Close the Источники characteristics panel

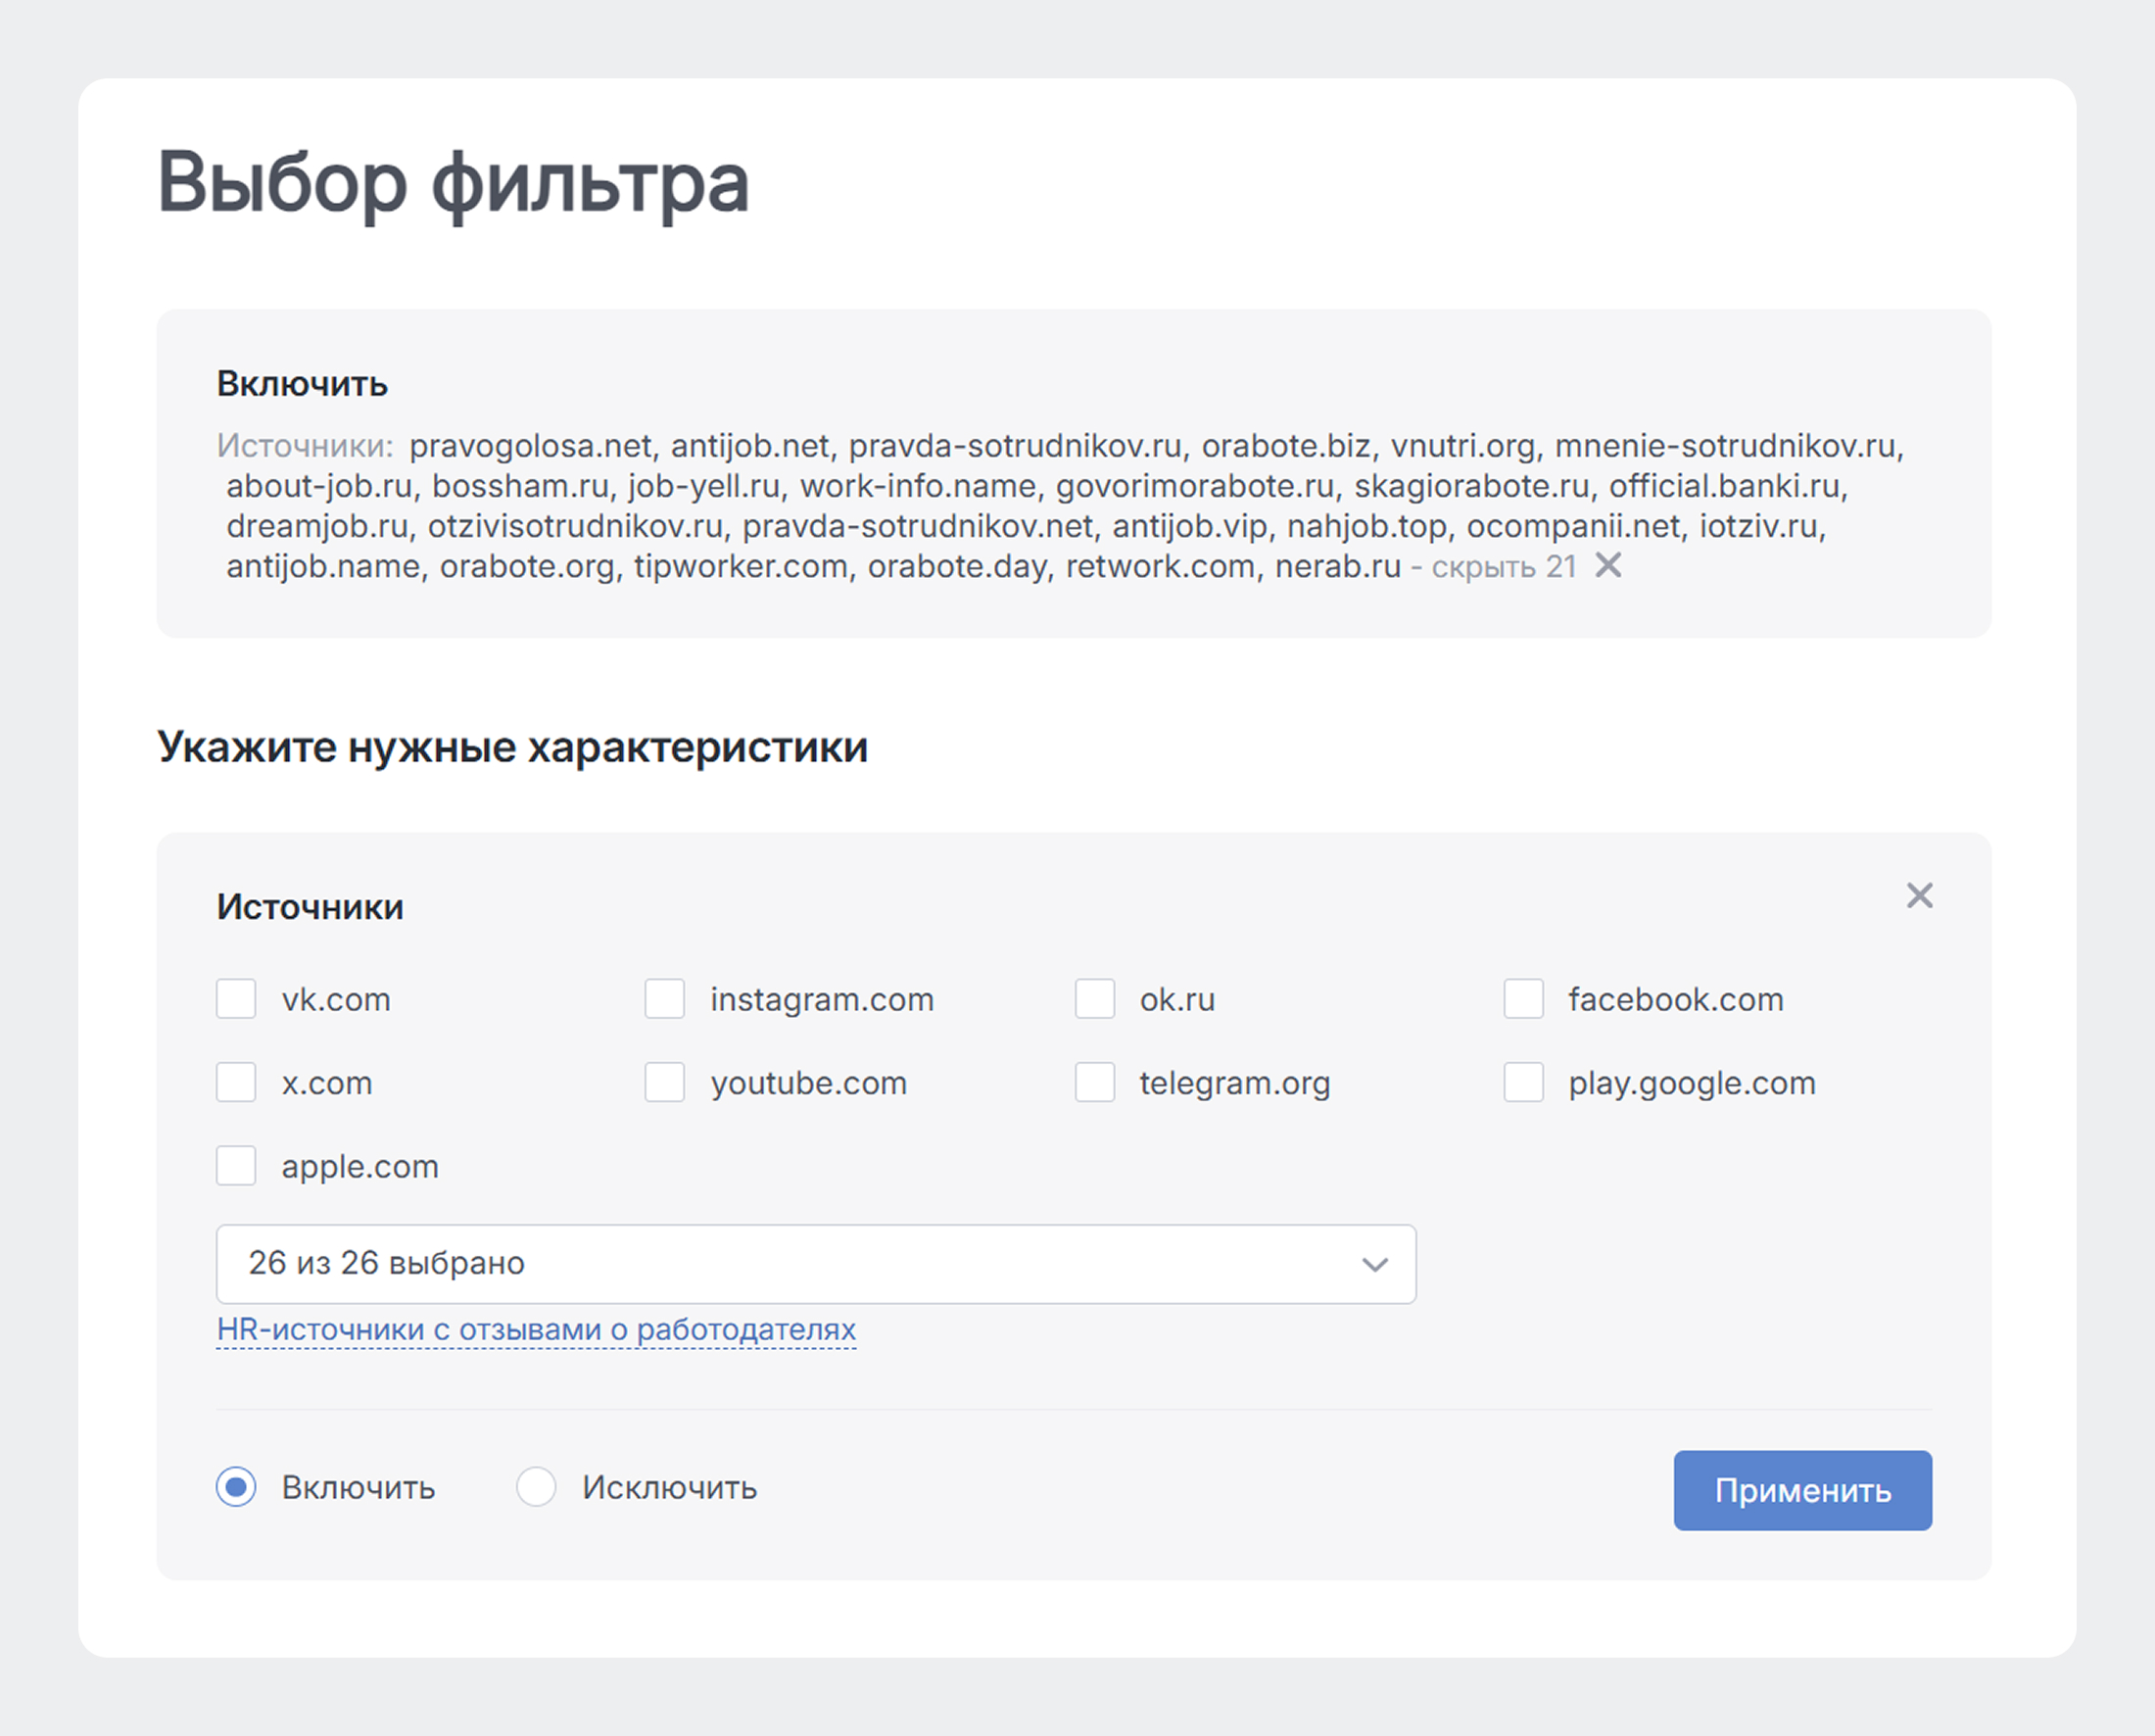(1919, 895)
